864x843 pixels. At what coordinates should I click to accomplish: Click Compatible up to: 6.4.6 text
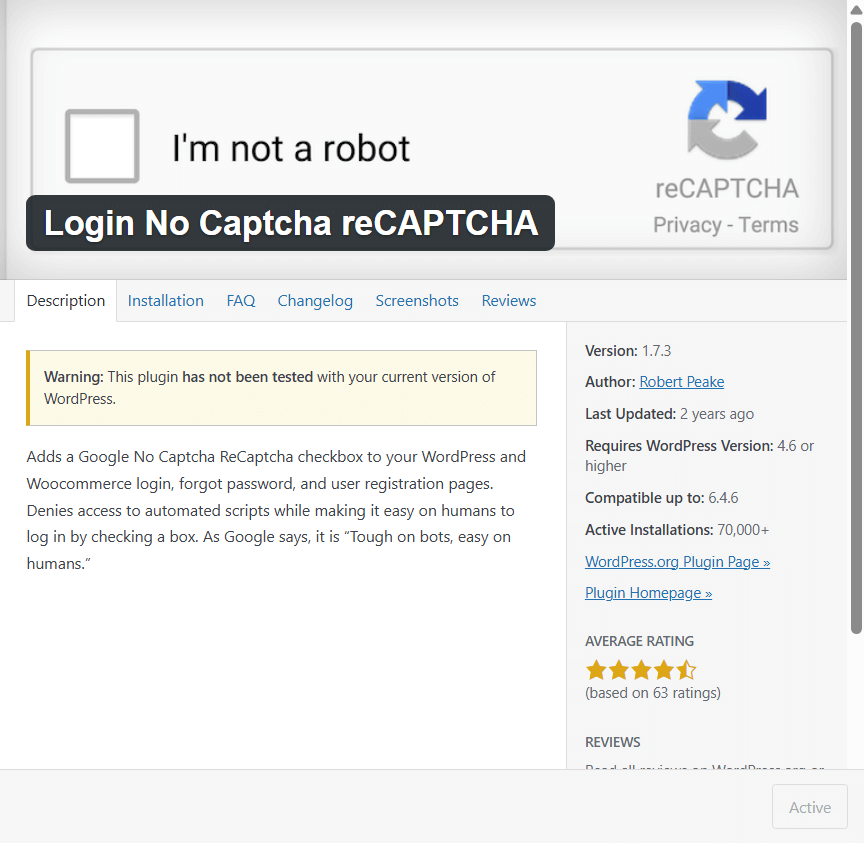662,498
